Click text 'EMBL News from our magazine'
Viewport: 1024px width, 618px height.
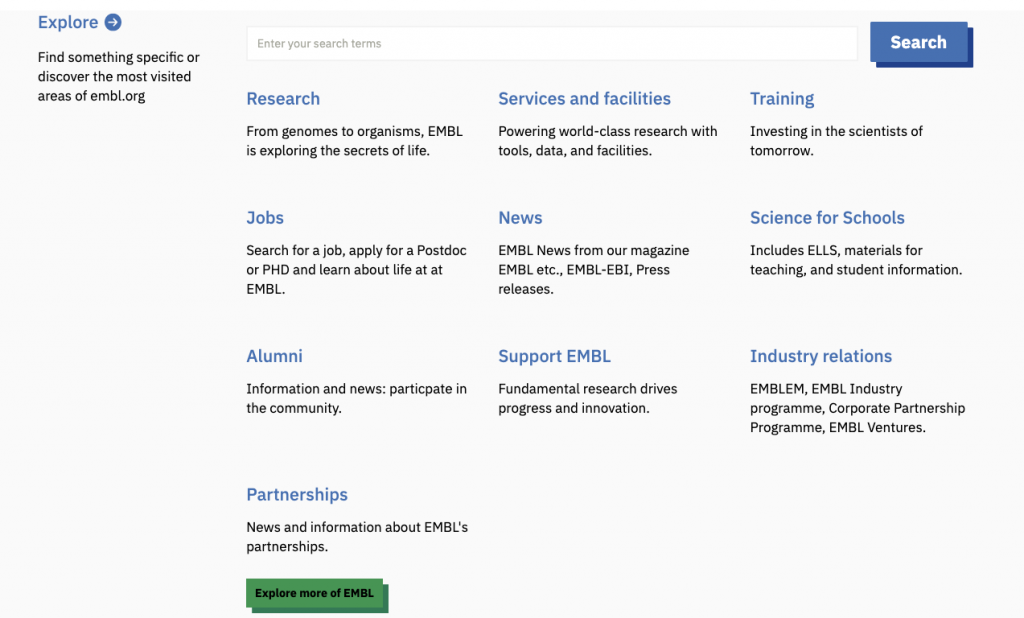pyautogui.click(x=594, y=250)
